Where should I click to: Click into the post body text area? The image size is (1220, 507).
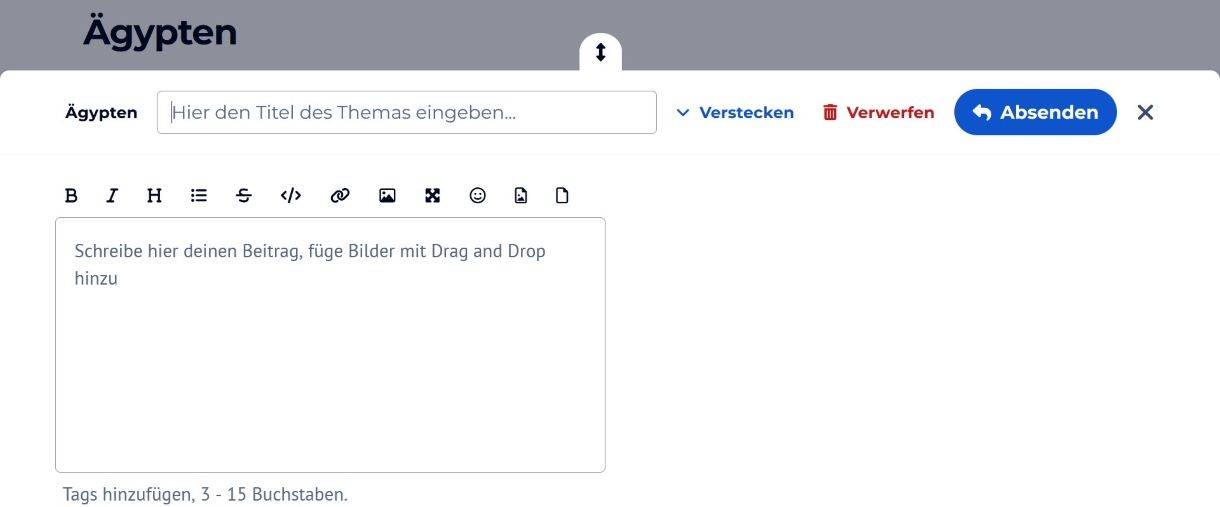(330, 345)
